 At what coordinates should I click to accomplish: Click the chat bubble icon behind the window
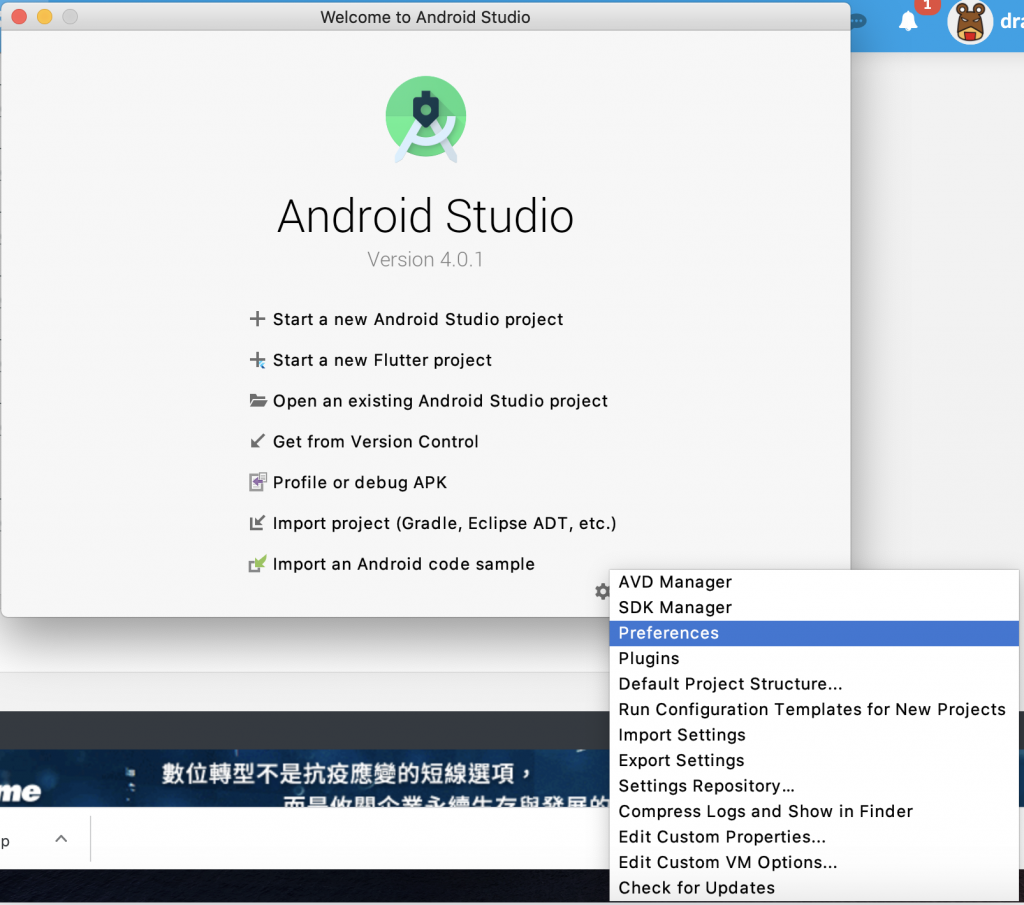point(858,22)
